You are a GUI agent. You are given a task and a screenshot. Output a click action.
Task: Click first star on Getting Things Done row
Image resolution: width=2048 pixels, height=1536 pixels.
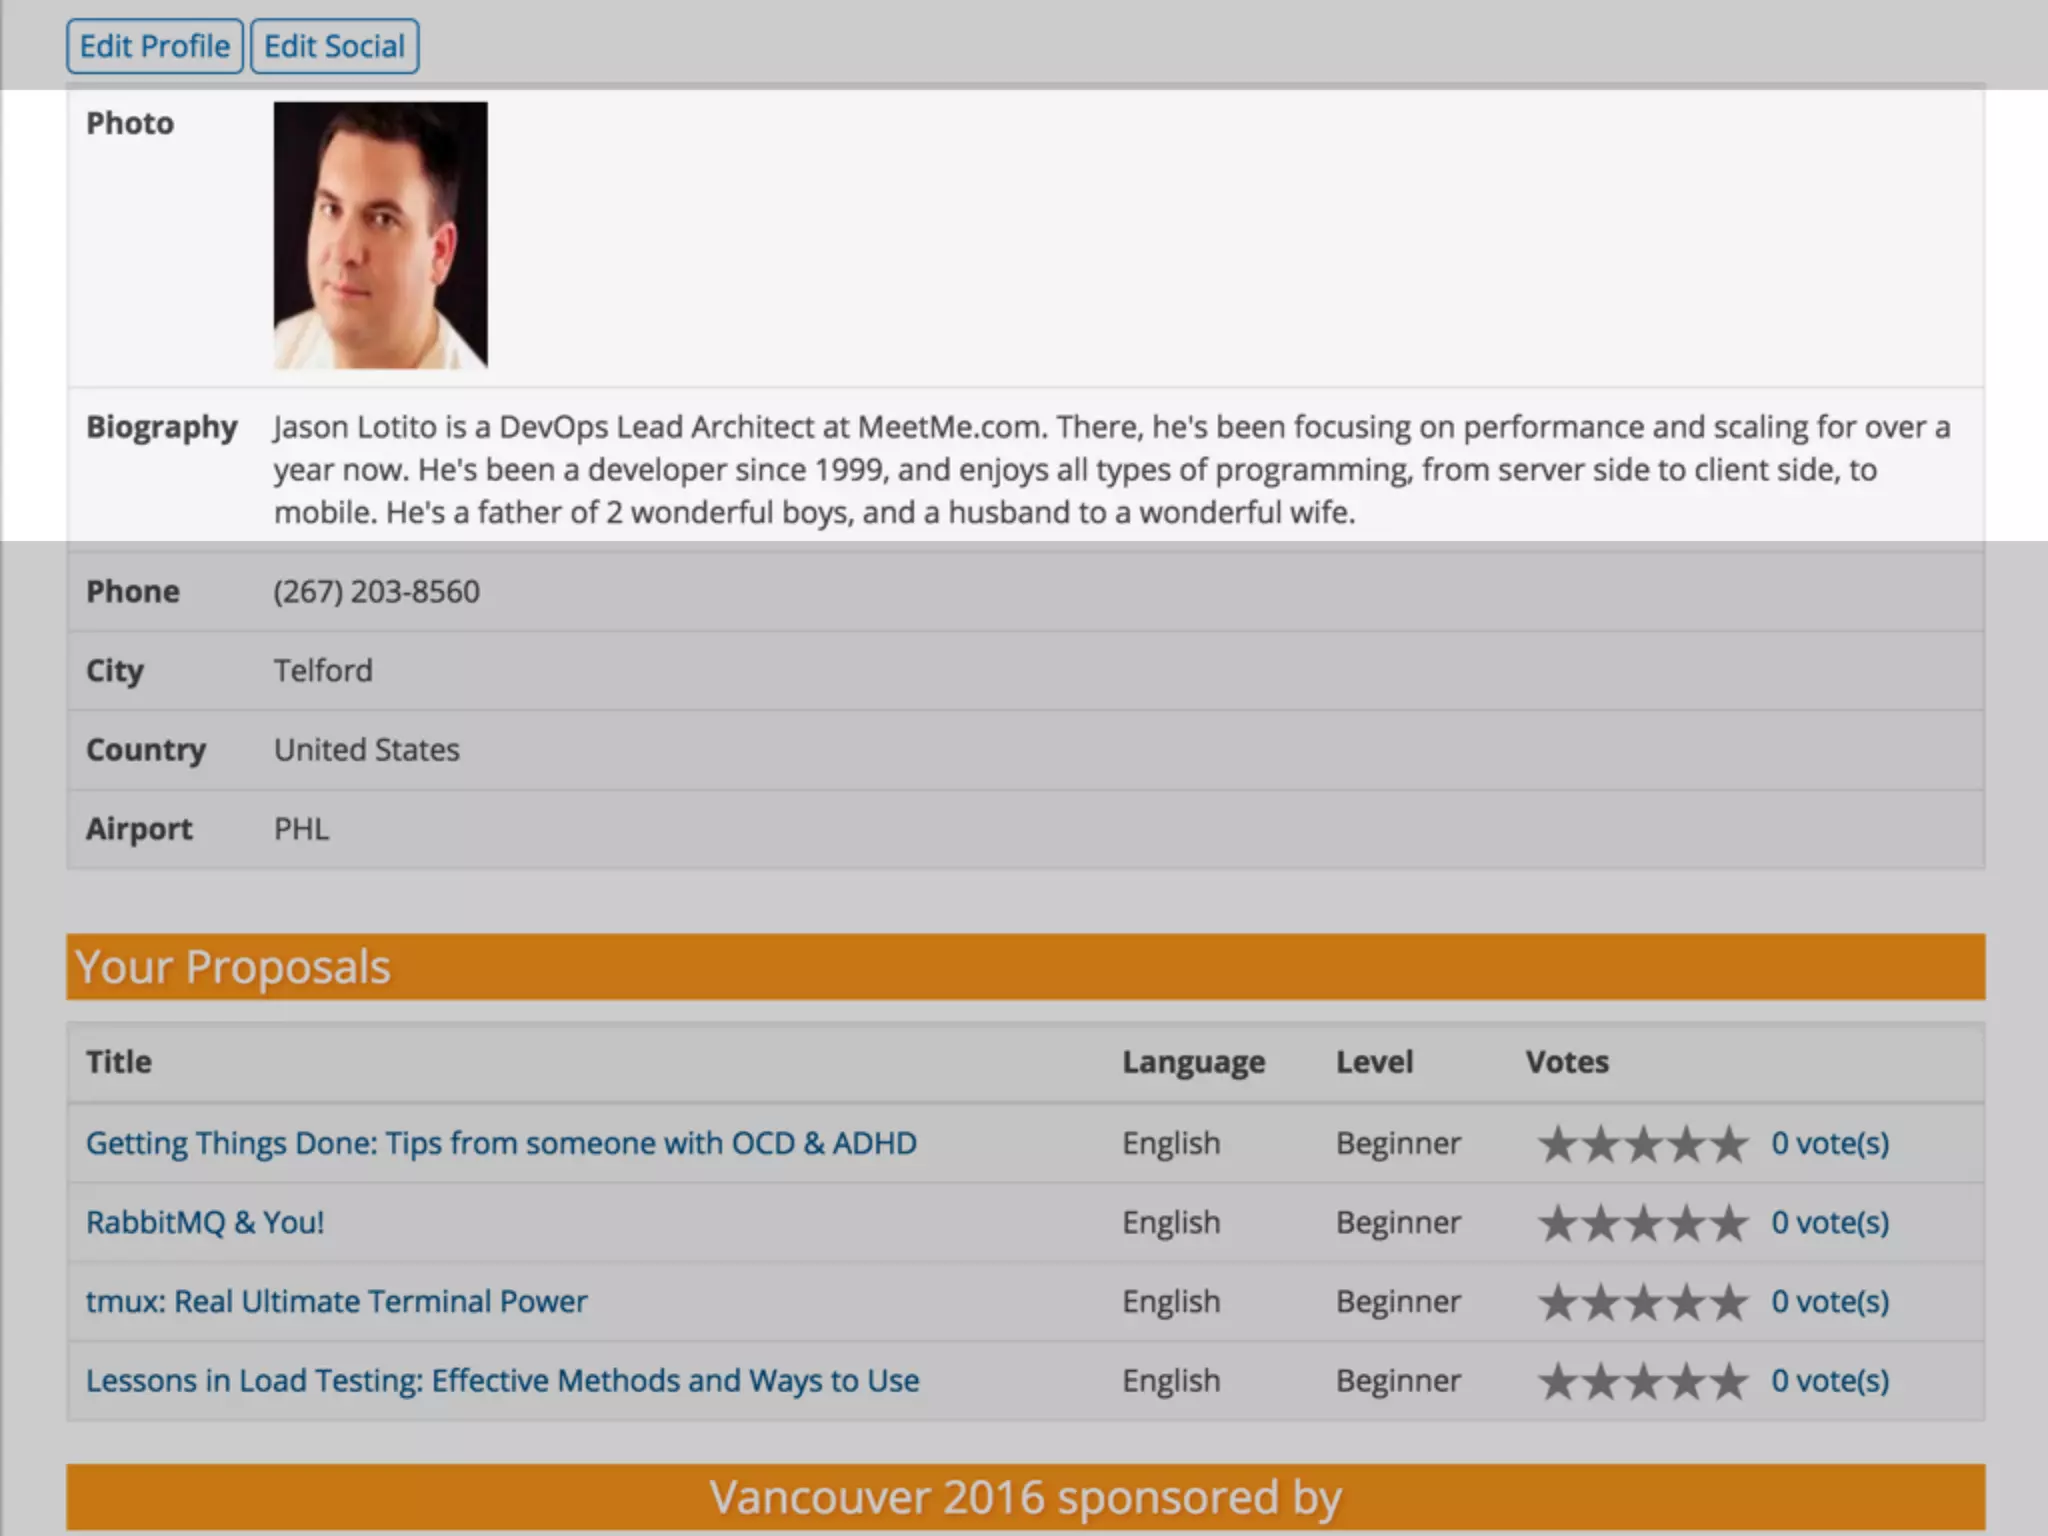pyautogui.click(x=1557, y=1144)
